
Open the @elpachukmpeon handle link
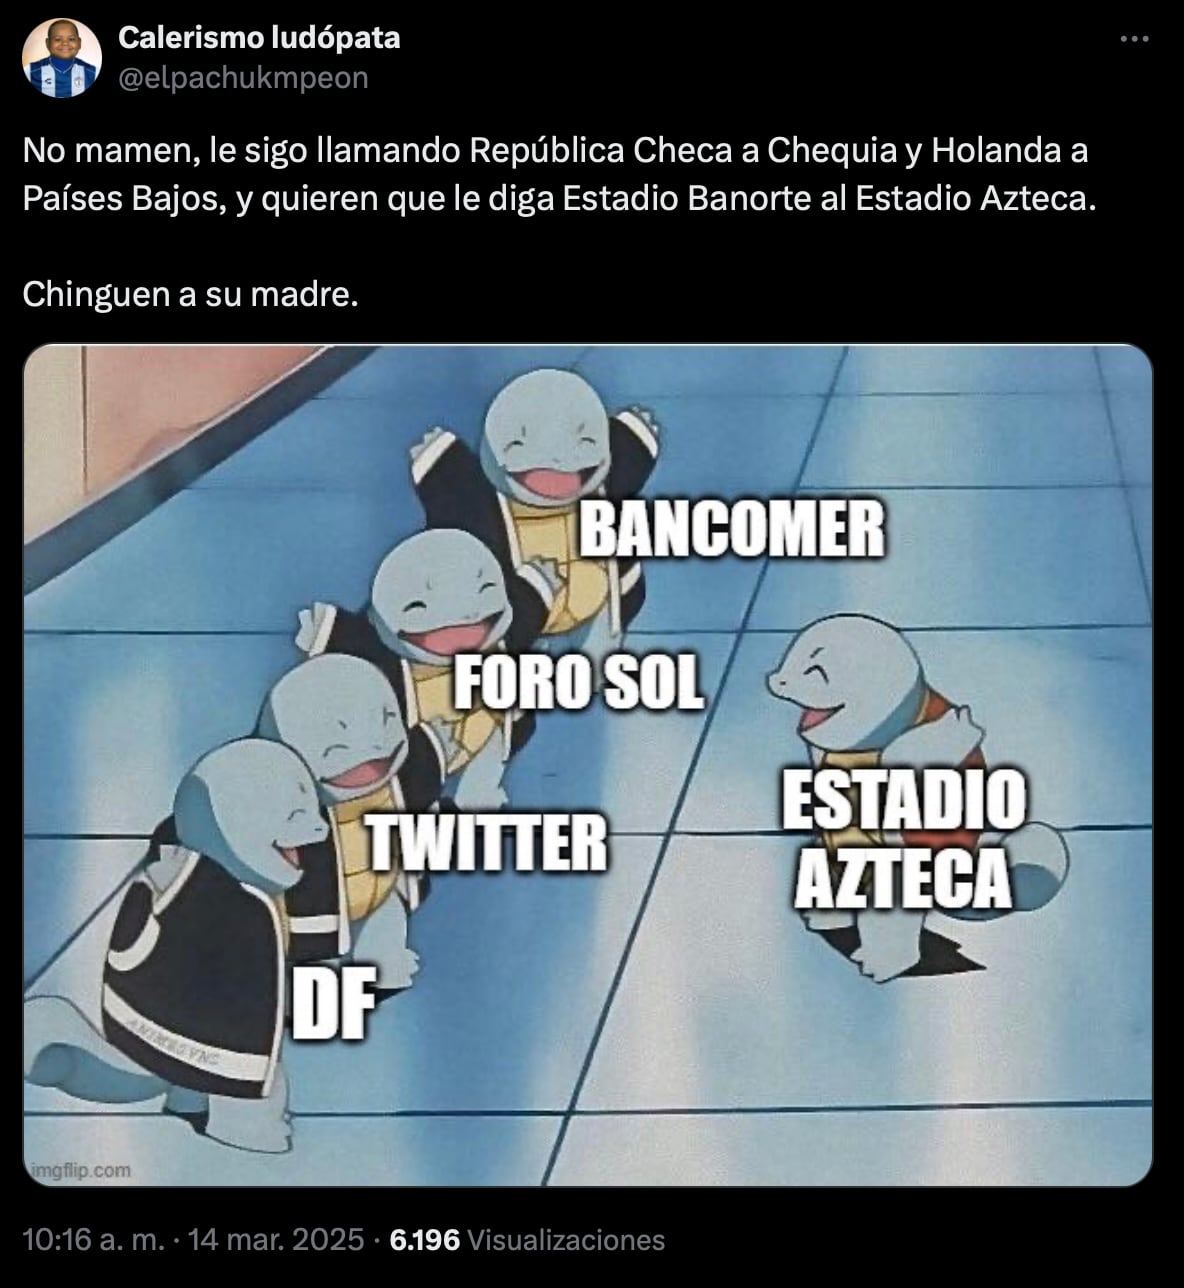click(x=243, y=78)
